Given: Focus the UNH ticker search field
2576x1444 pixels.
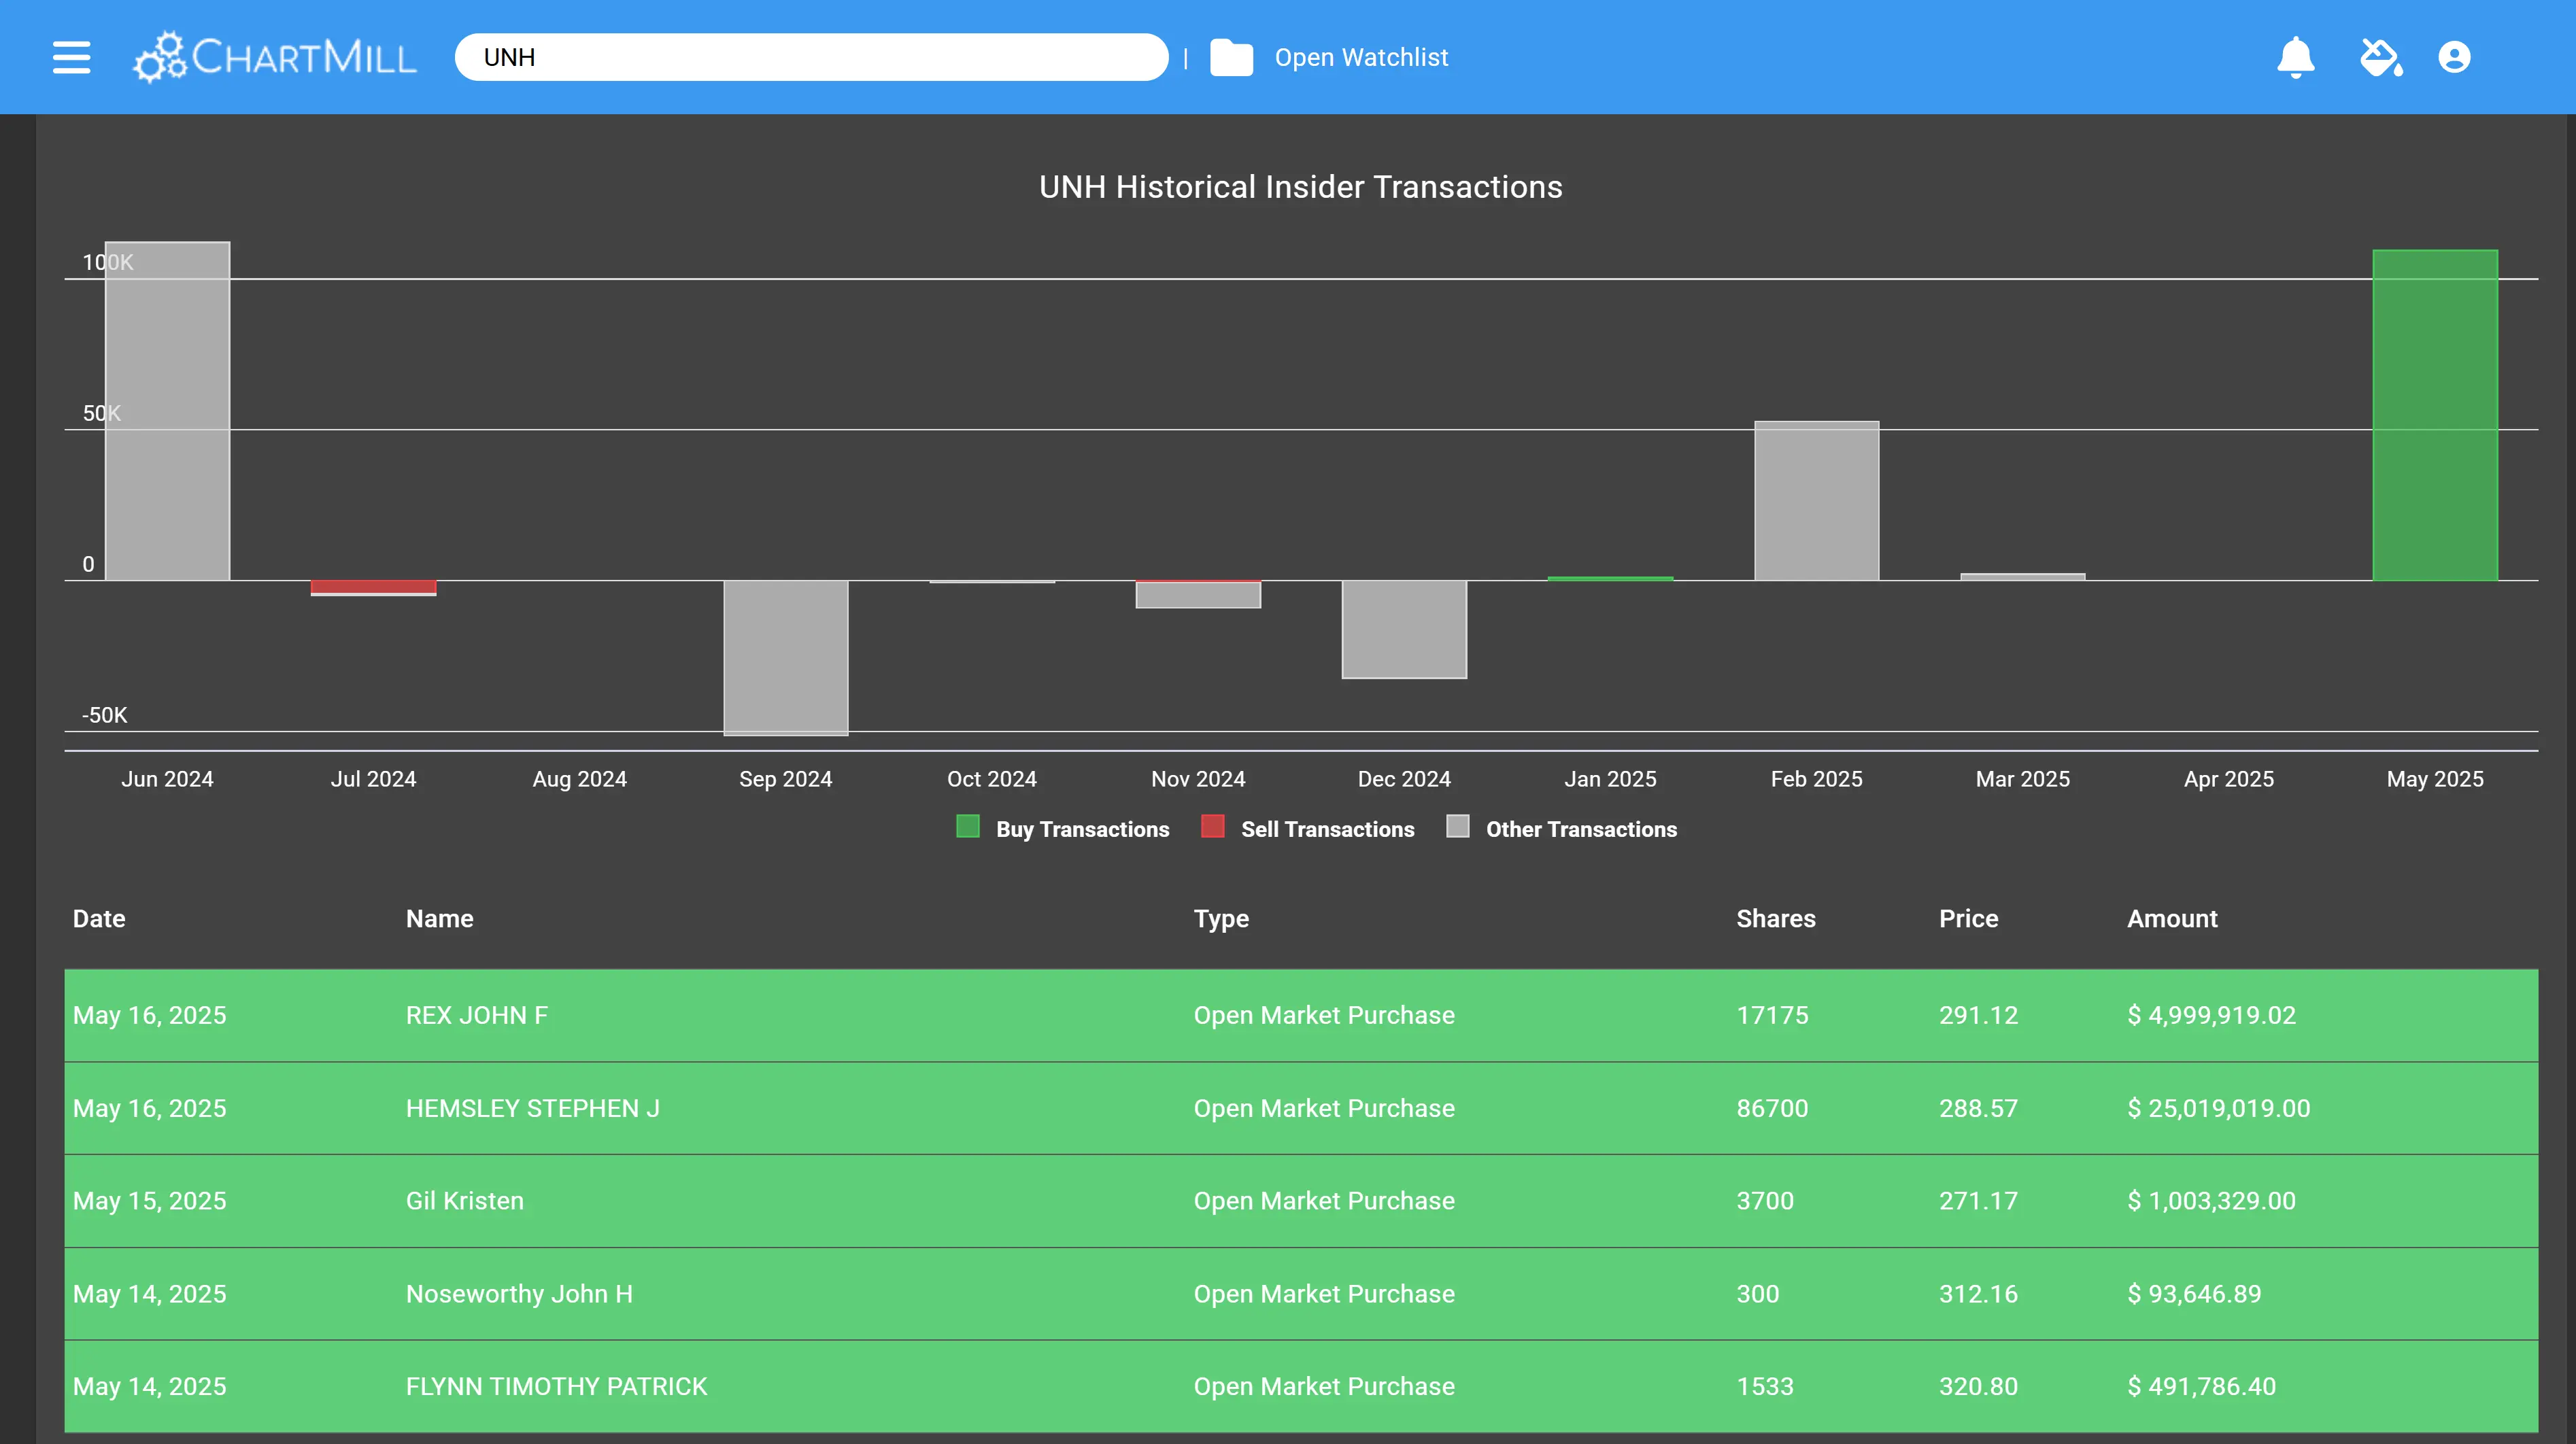Looking at the screenshot, I should (811, 57).
